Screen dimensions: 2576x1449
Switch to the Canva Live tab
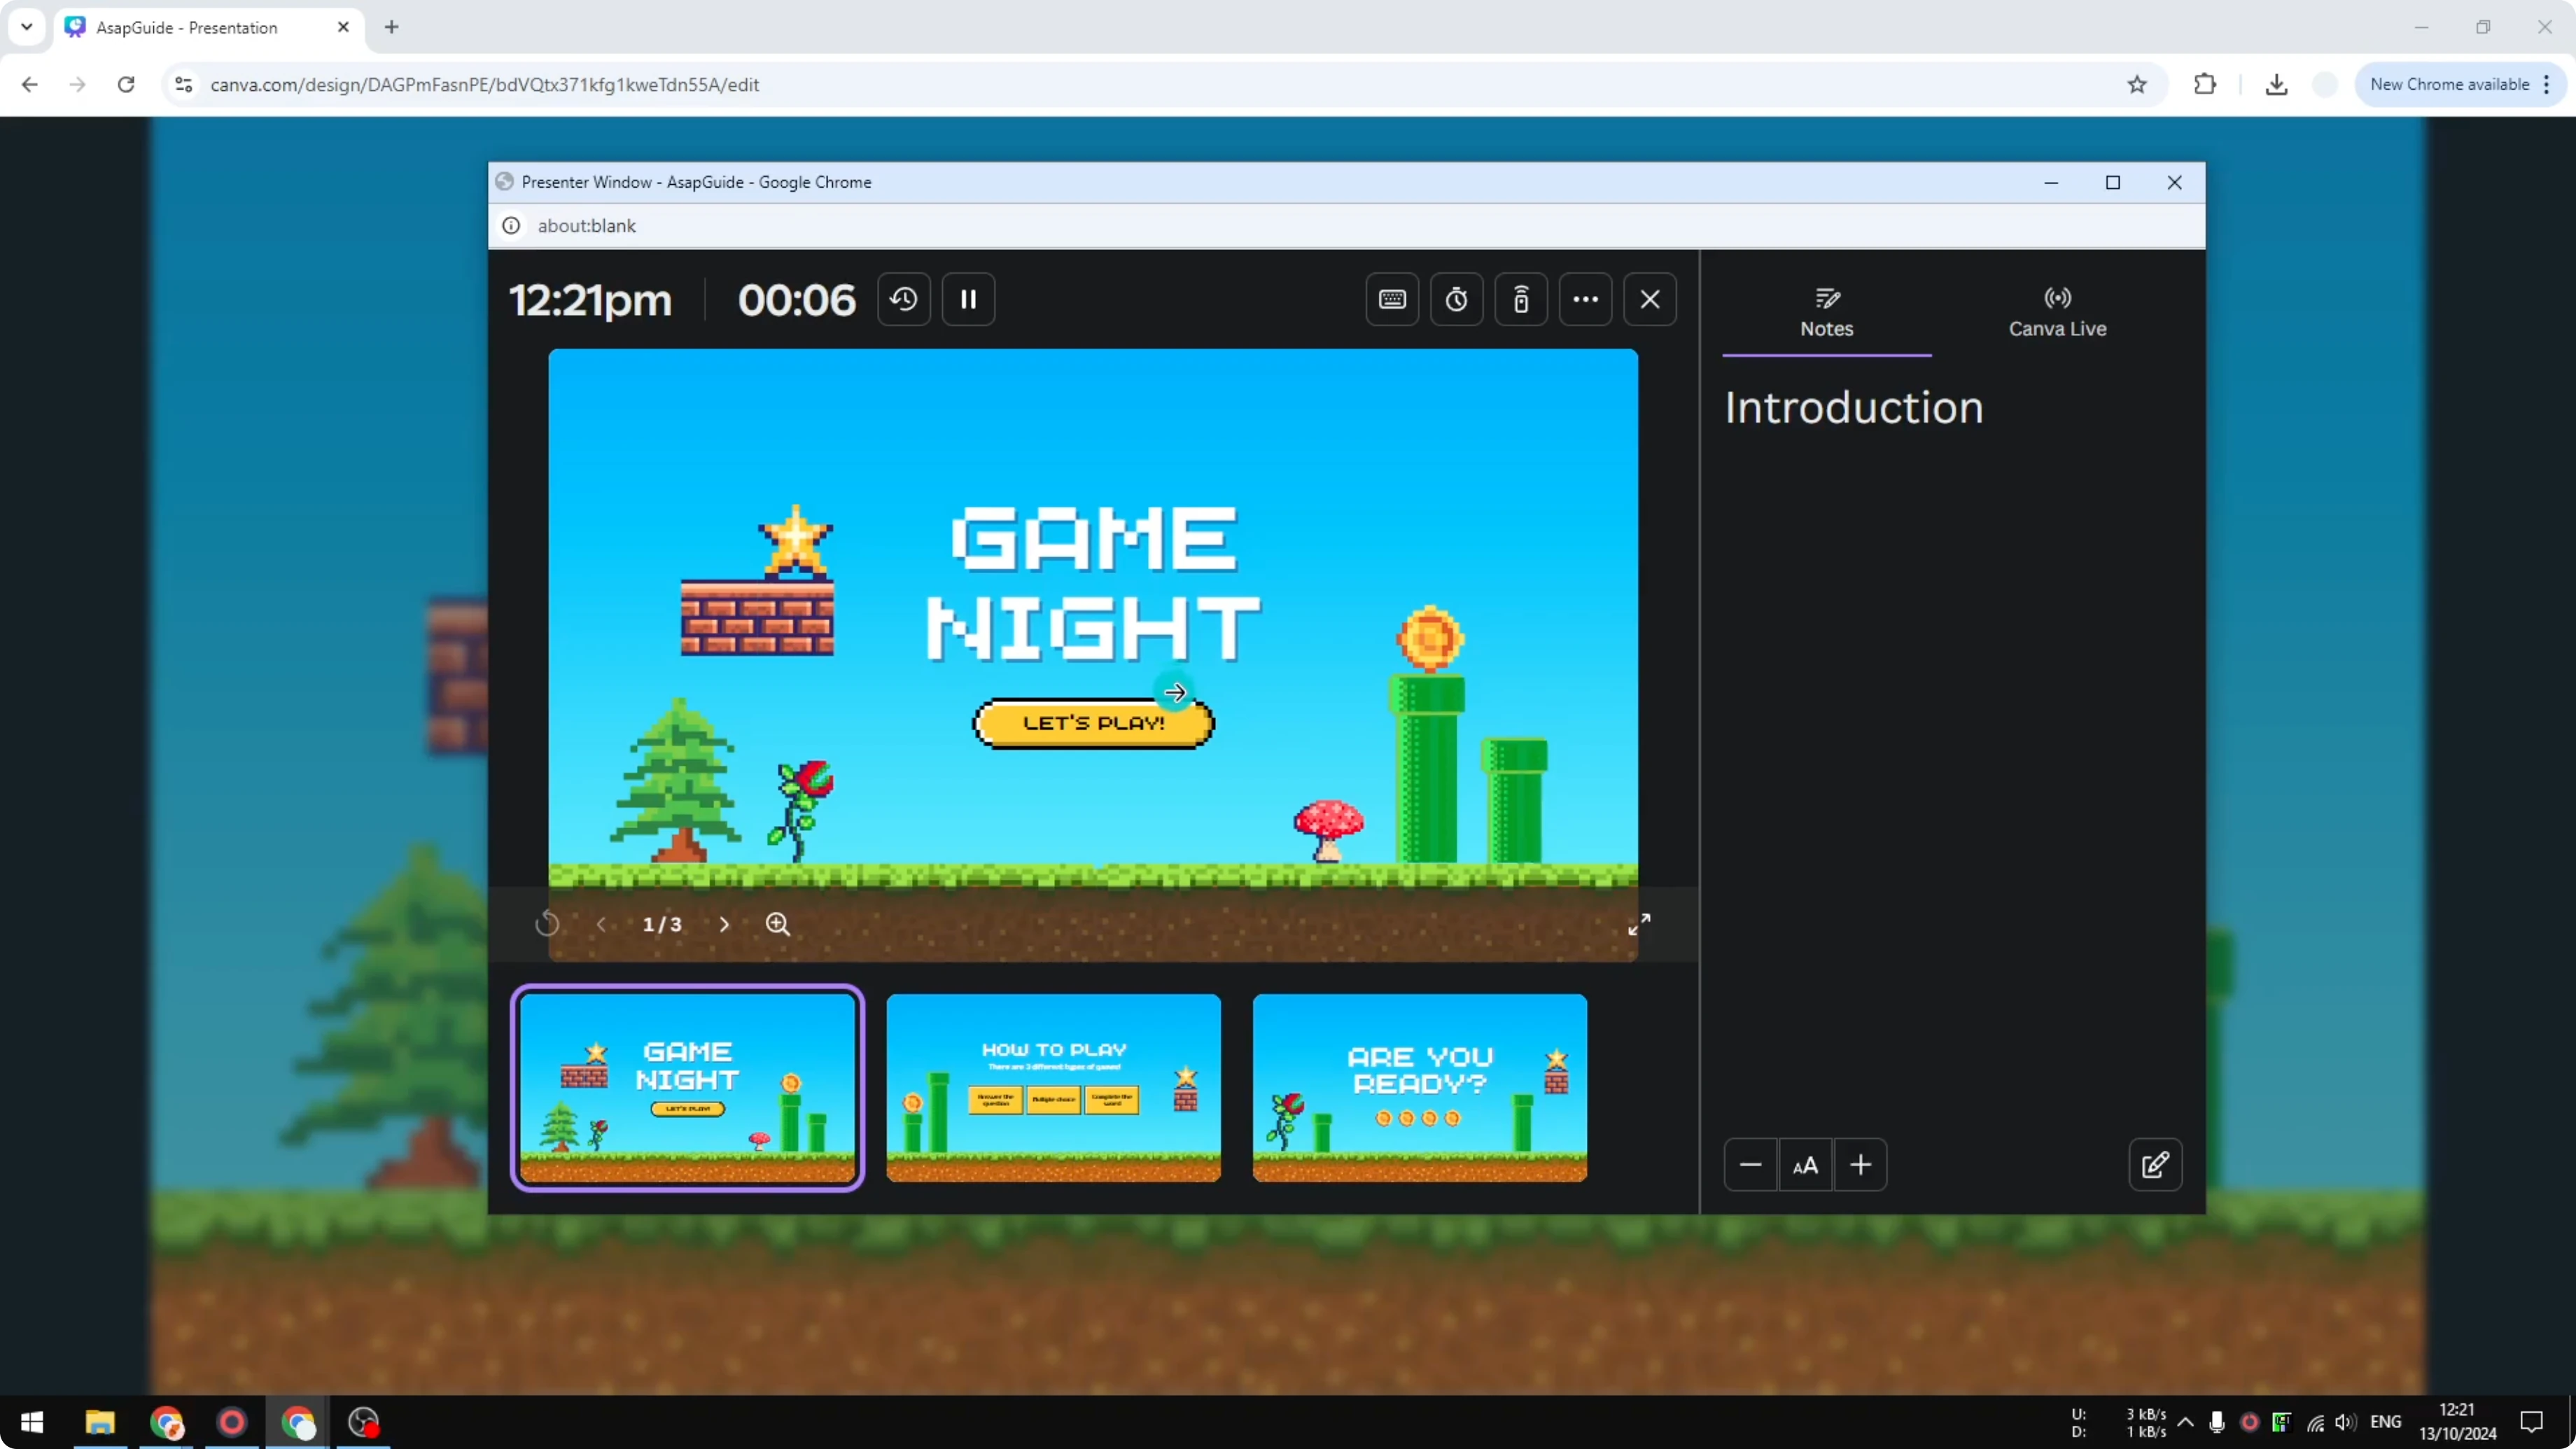pos(2057,312)
